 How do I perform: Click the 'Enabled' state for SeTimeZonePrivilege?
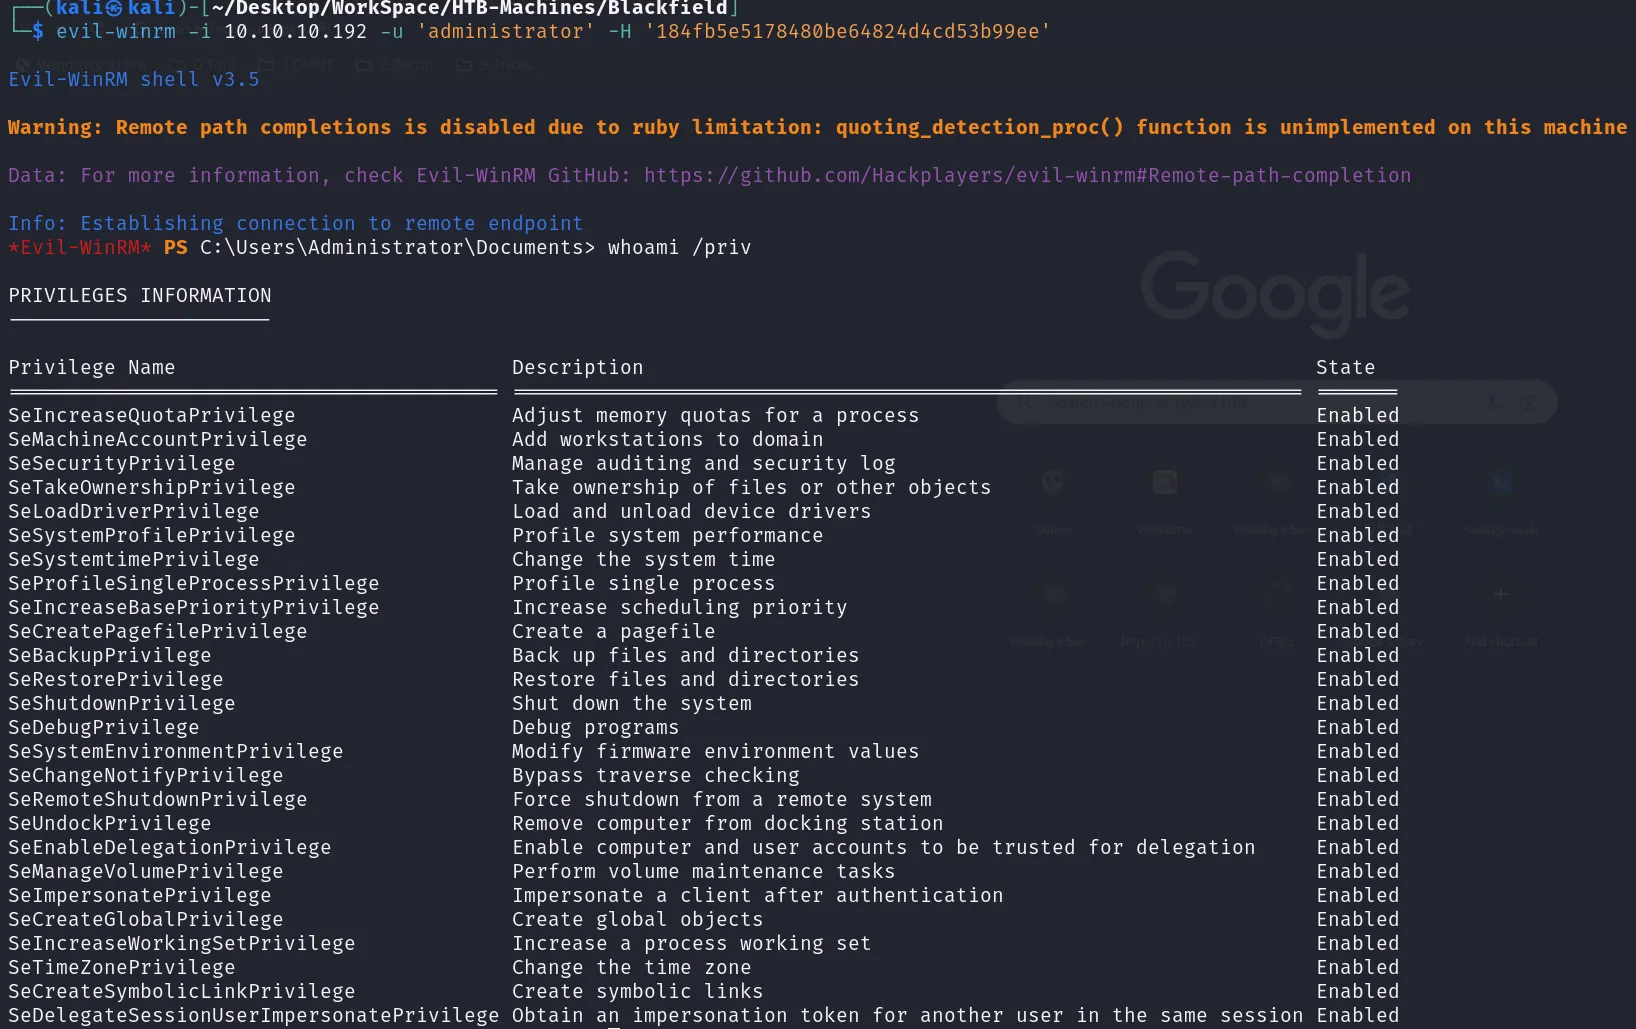click(1358, 968)
